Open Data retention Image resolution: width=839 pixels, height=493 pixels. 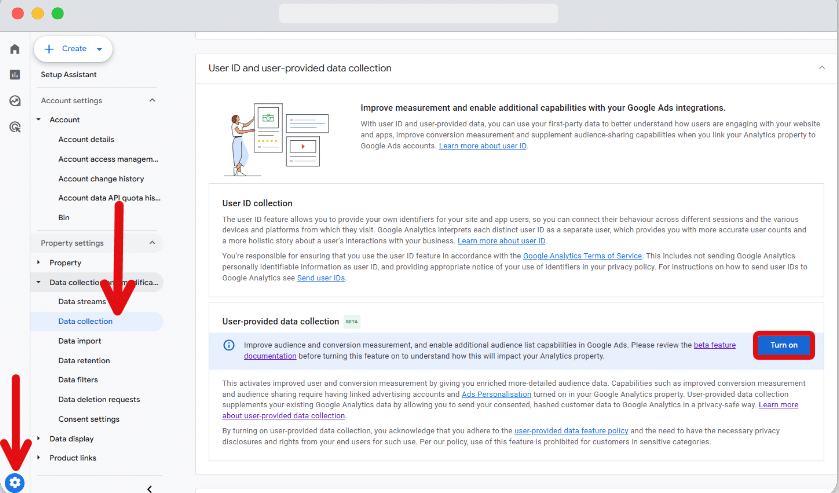84,360
